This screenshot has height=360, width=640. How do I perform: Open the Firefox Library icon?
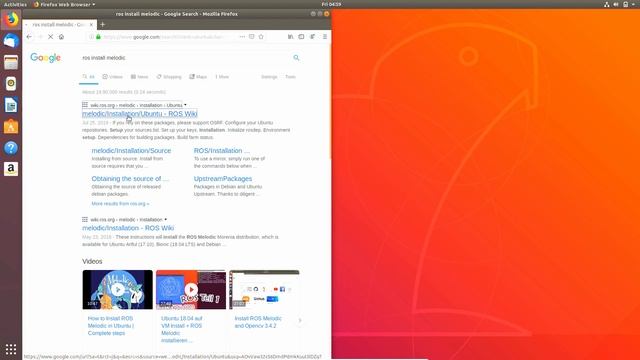(291, 37)
